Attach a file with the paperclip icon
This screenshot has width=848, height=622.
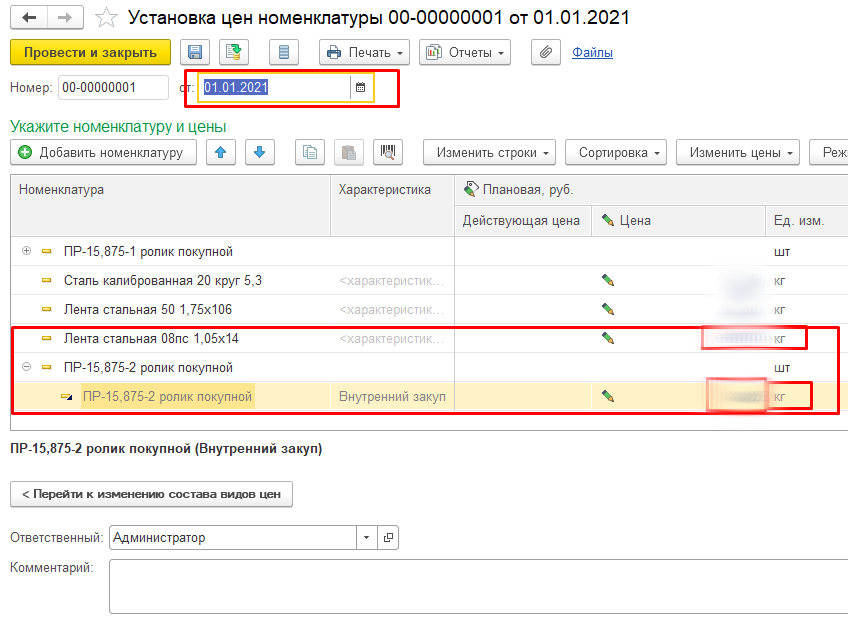[546, 52]
